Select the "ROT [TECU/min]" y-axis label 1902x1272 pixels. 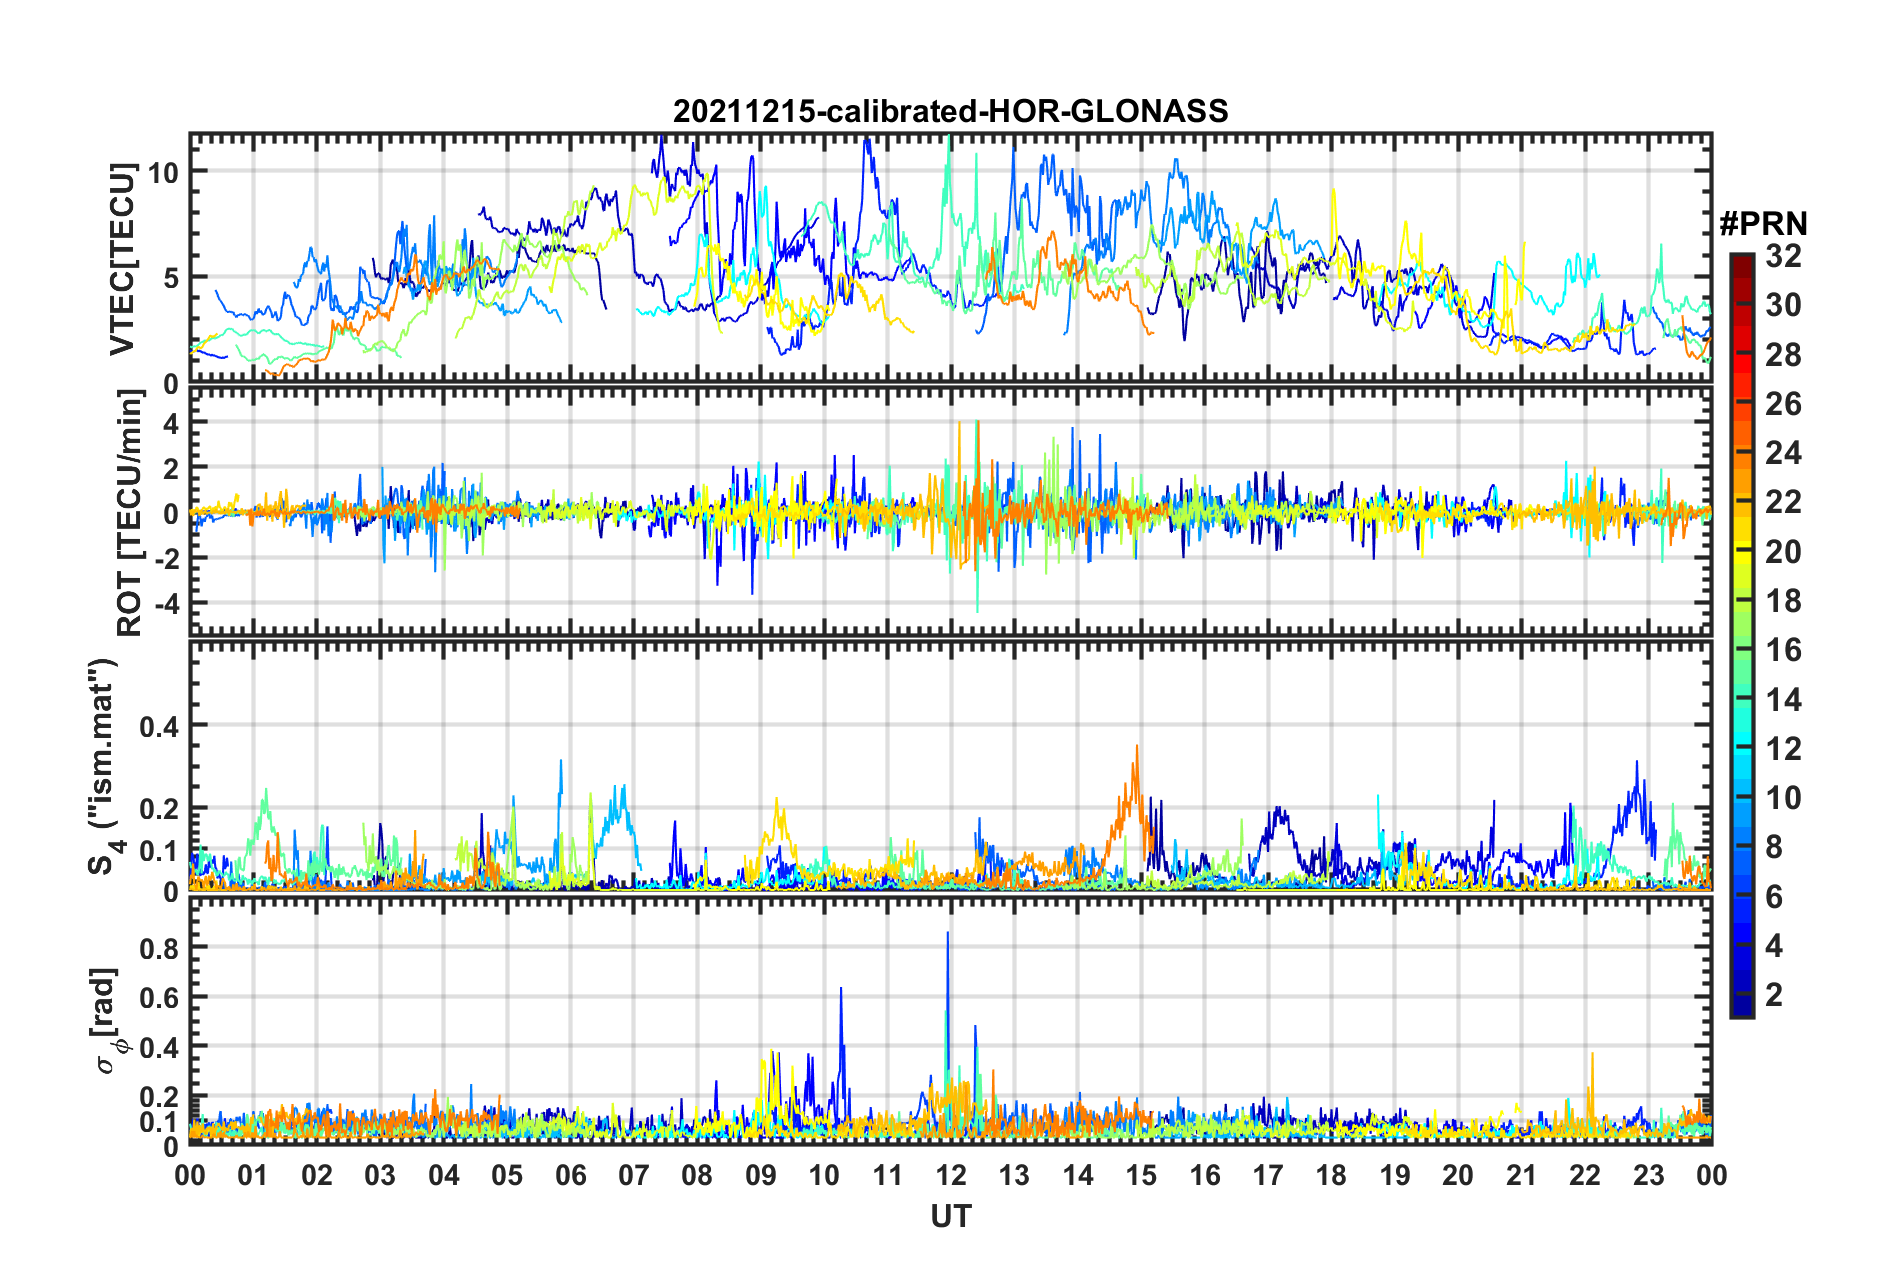(130, 513)
